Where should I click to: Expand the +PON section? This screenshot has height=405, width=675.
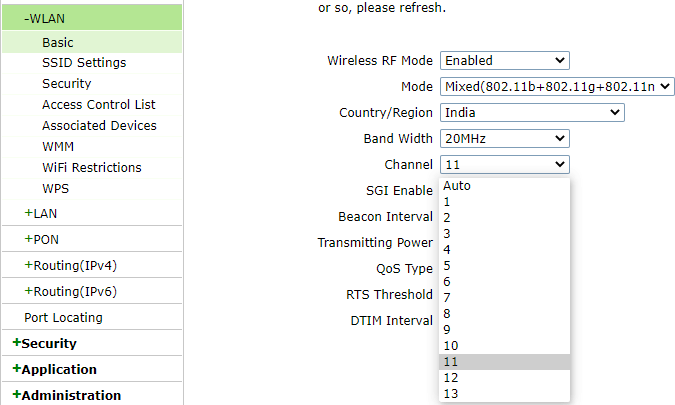coord(42,239)
